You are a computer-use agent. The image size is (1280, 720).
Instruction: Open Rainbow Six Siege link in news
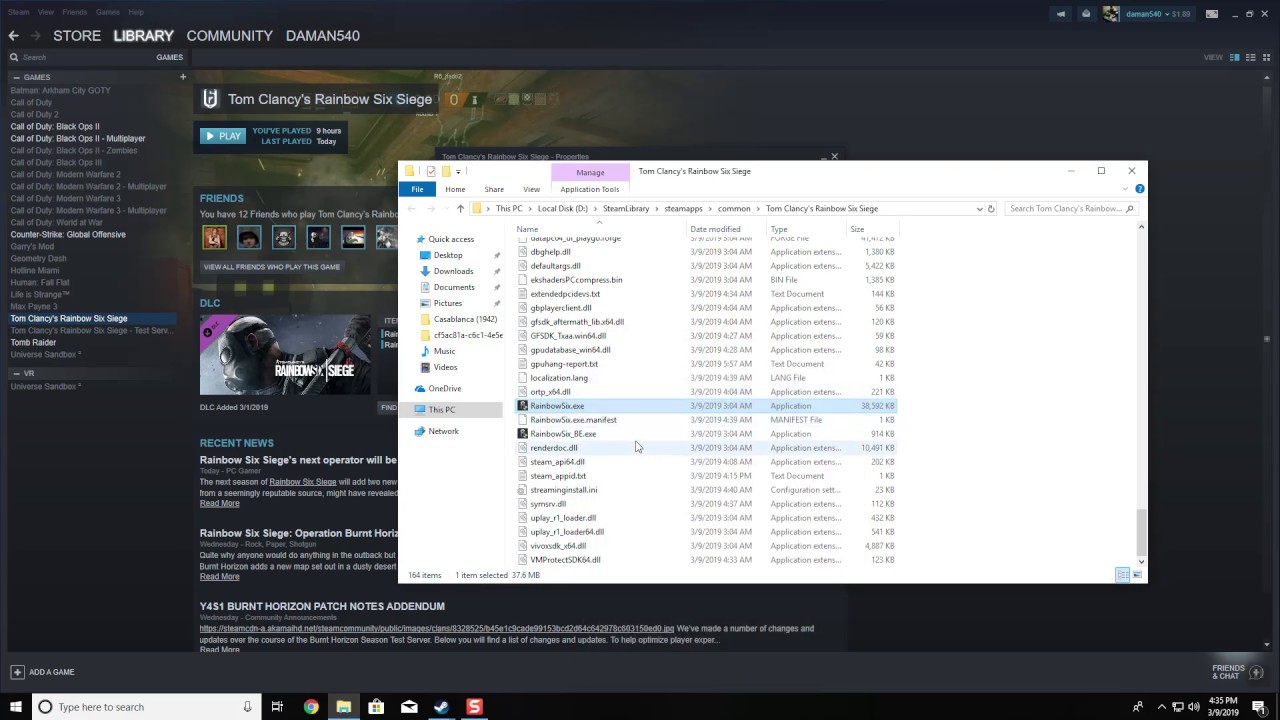coord(303,482)
